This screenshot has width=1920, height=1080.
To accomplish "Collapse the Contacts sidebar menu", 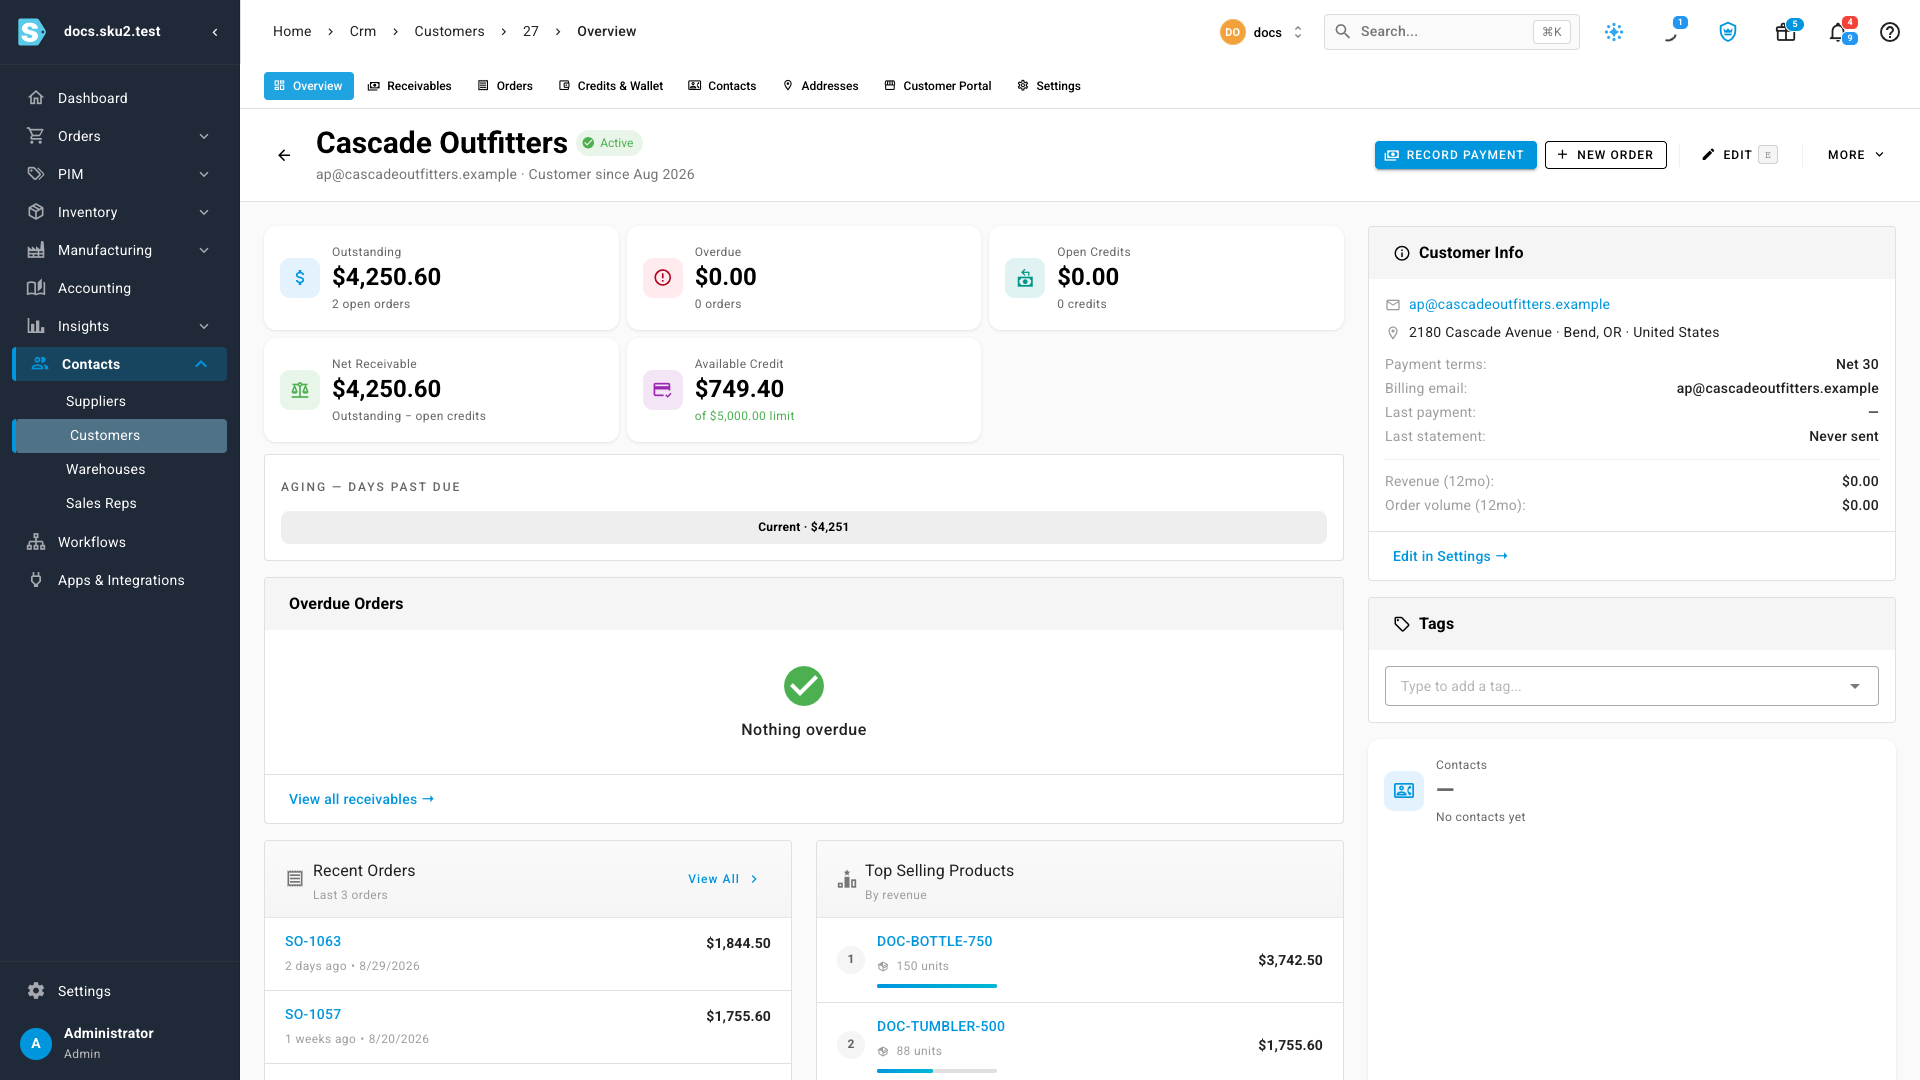I will point(201,364).
